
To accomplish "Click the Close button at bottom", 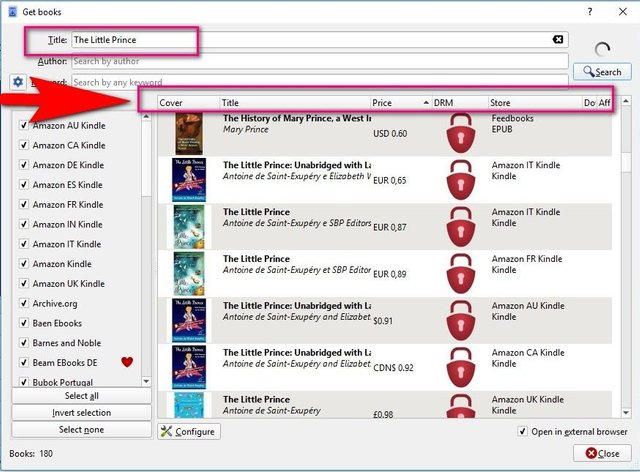I will click(x=602, y=453).
